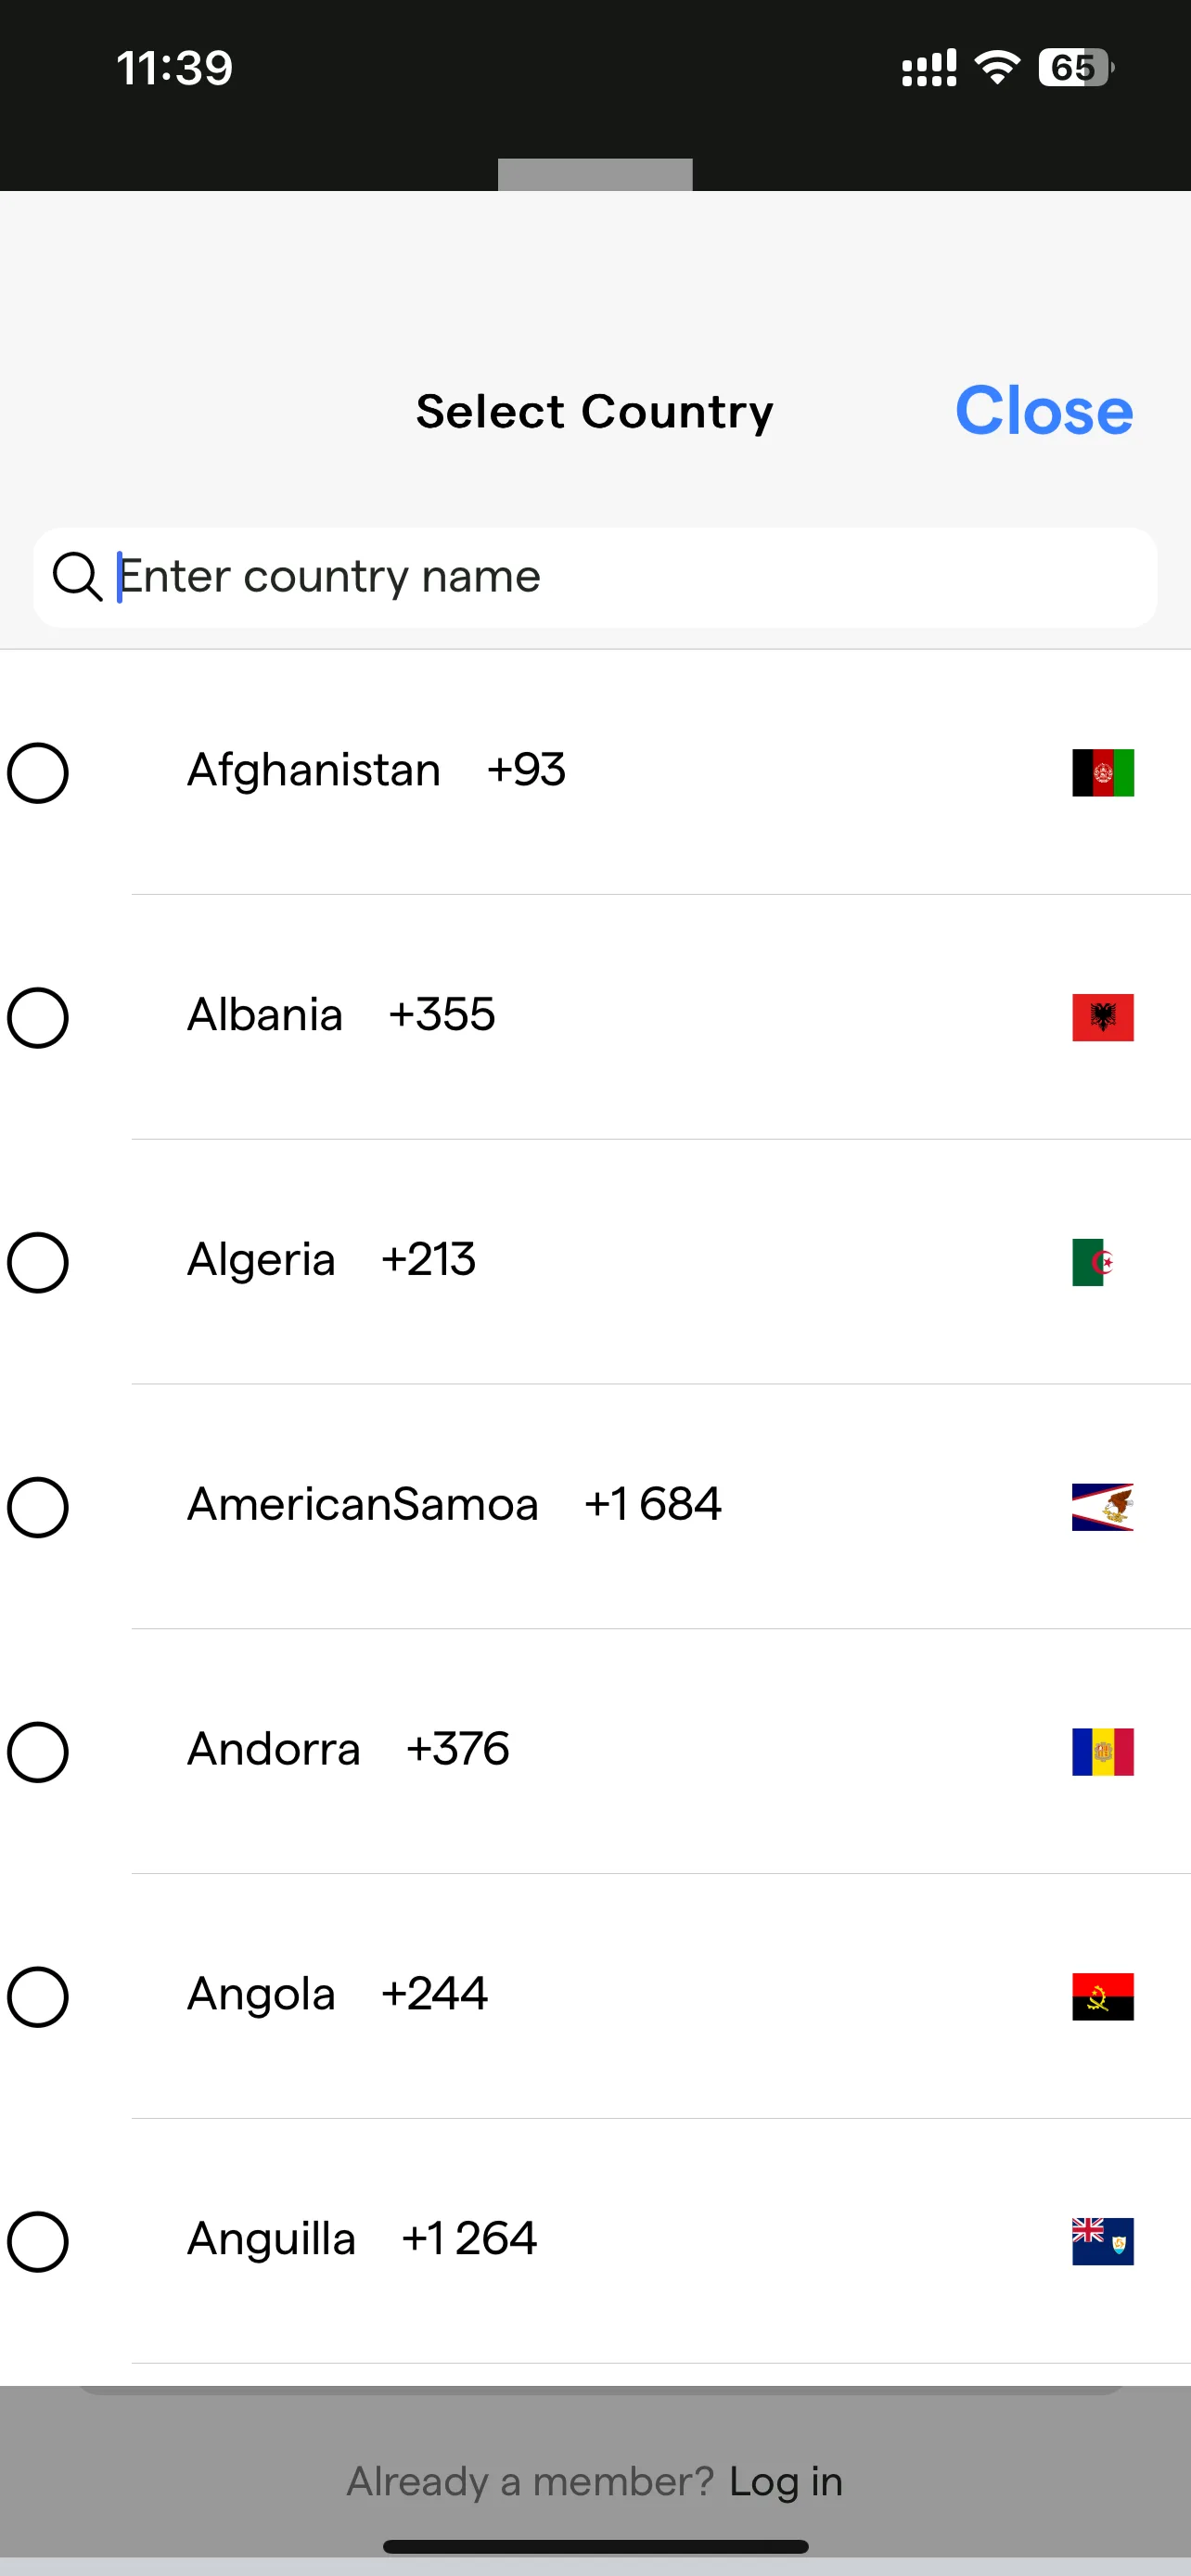Tap the Afghanistan flag icon

(1102, 772)
